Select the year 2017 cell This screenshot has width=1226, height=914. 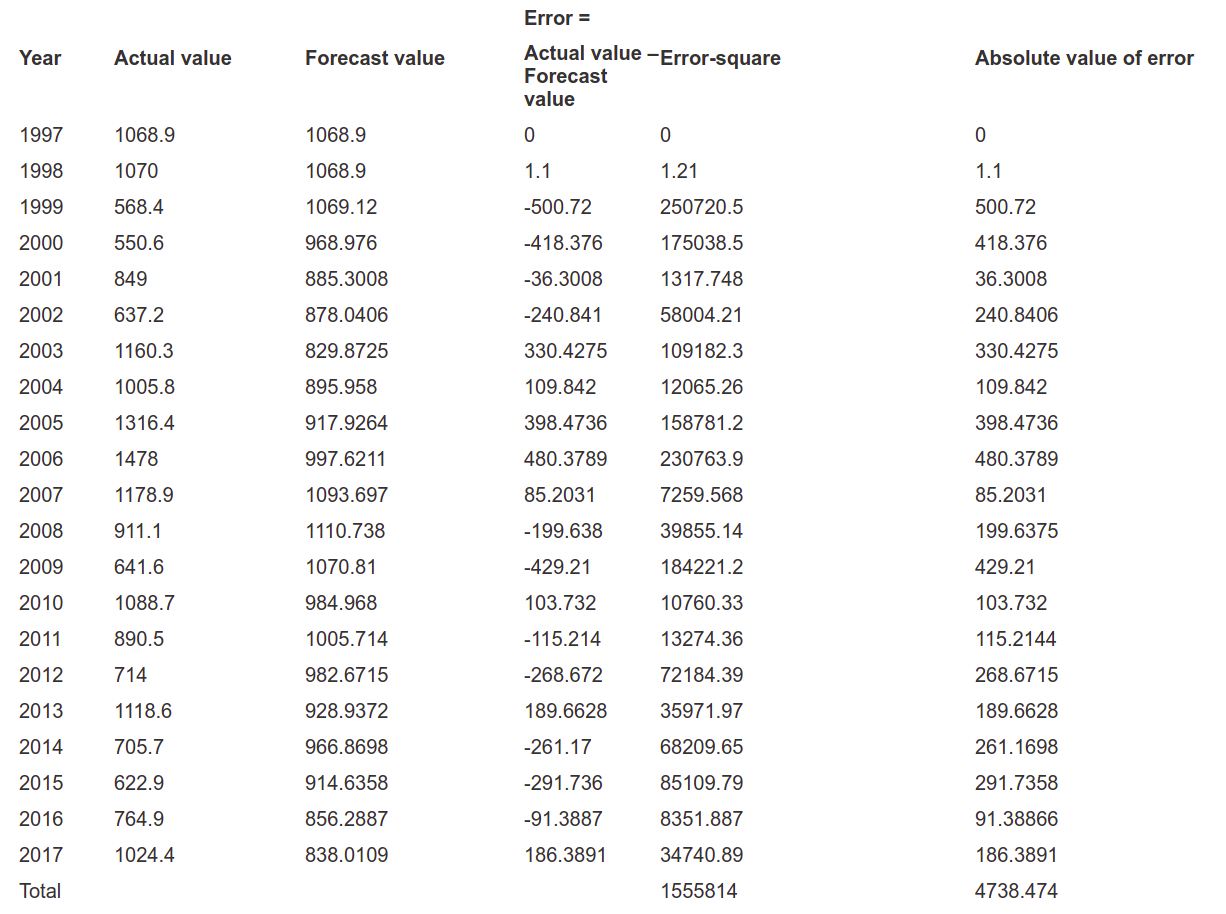[x=41, y=855]
